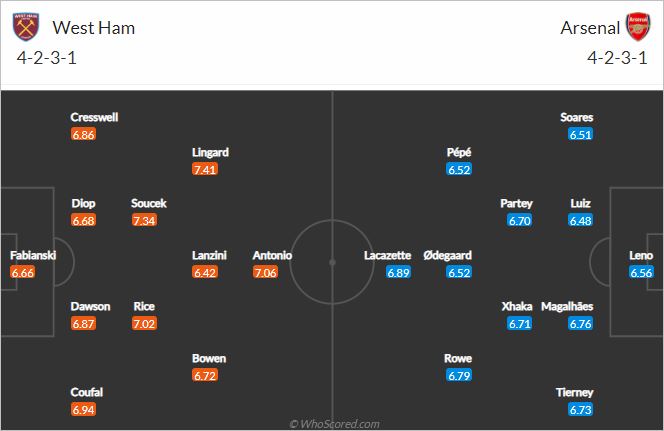Screen dimensions: 664x431
Task: Click player name Cresswell
Action: (x=94, y=117)
